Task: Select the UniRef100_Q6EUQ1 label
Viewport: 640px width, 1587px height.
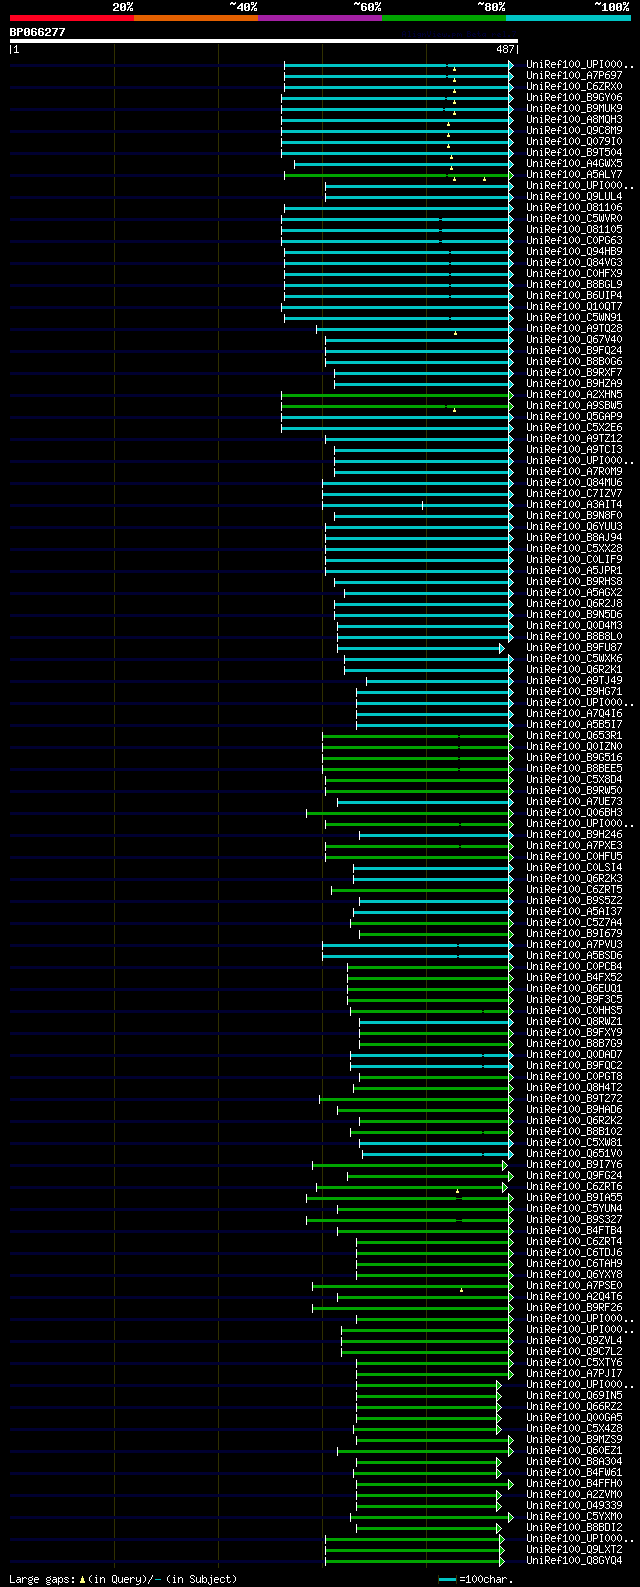Action: [x=574, y=988]
